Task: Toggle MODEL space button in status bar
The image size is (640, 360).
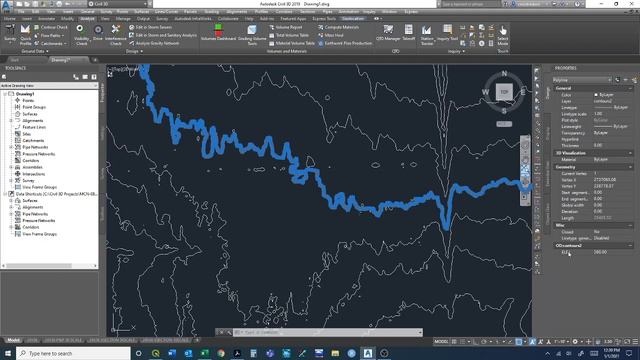Action: [x=441, y=342]
